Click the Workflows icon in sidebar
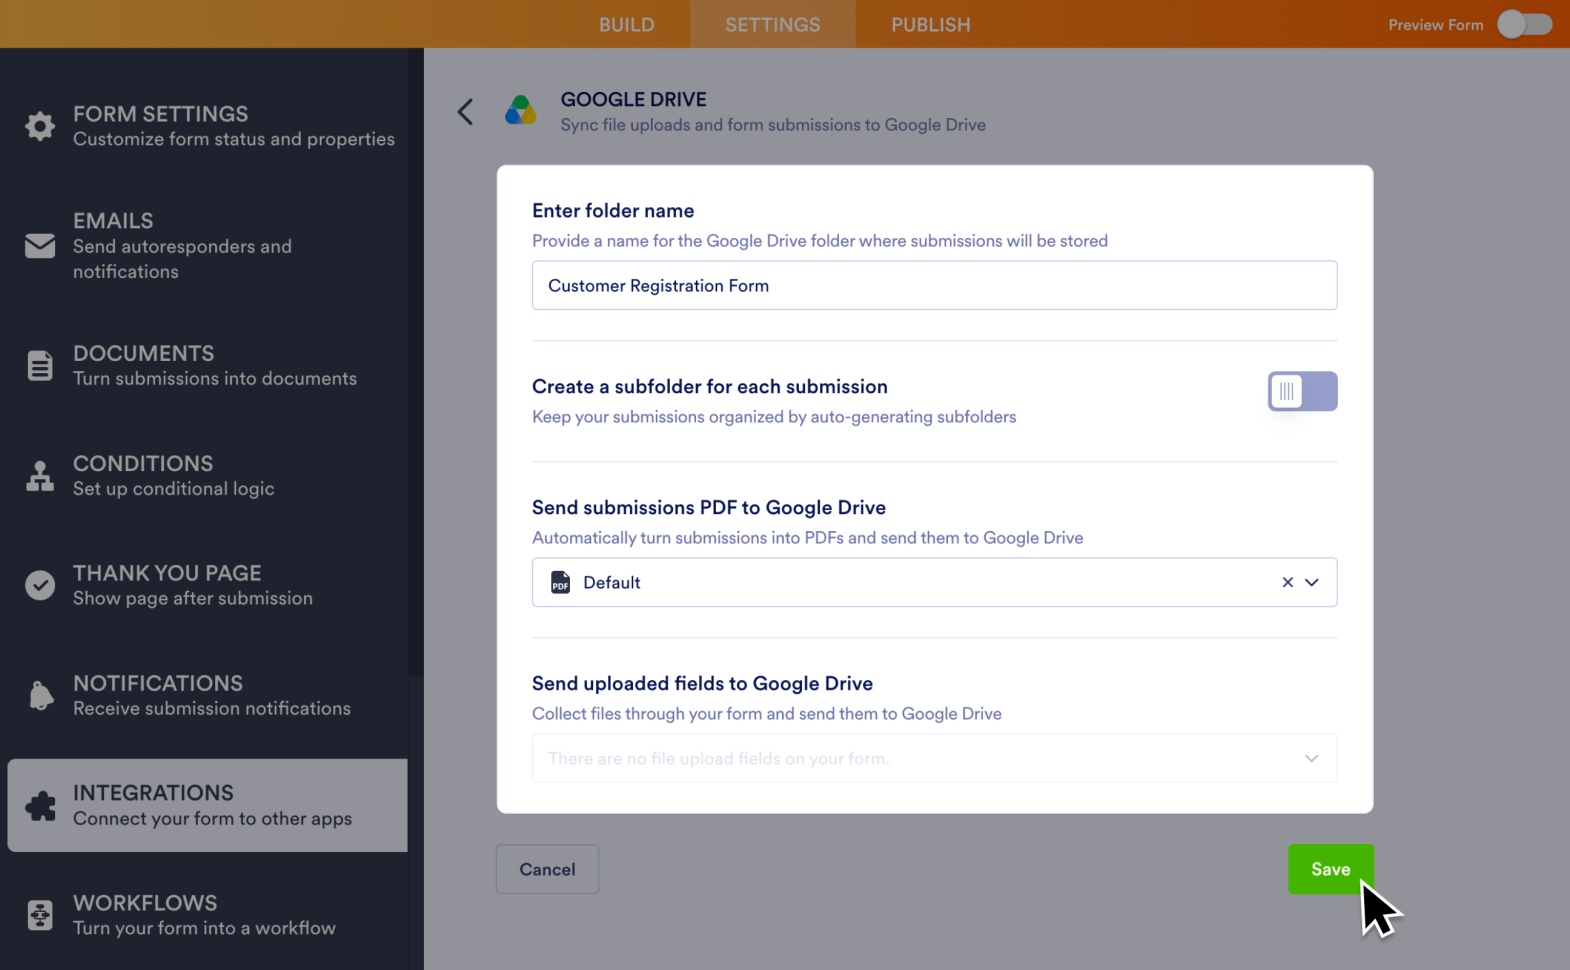Image resolution: width=1570 pixels, height=970 pixels. (40, 915)
